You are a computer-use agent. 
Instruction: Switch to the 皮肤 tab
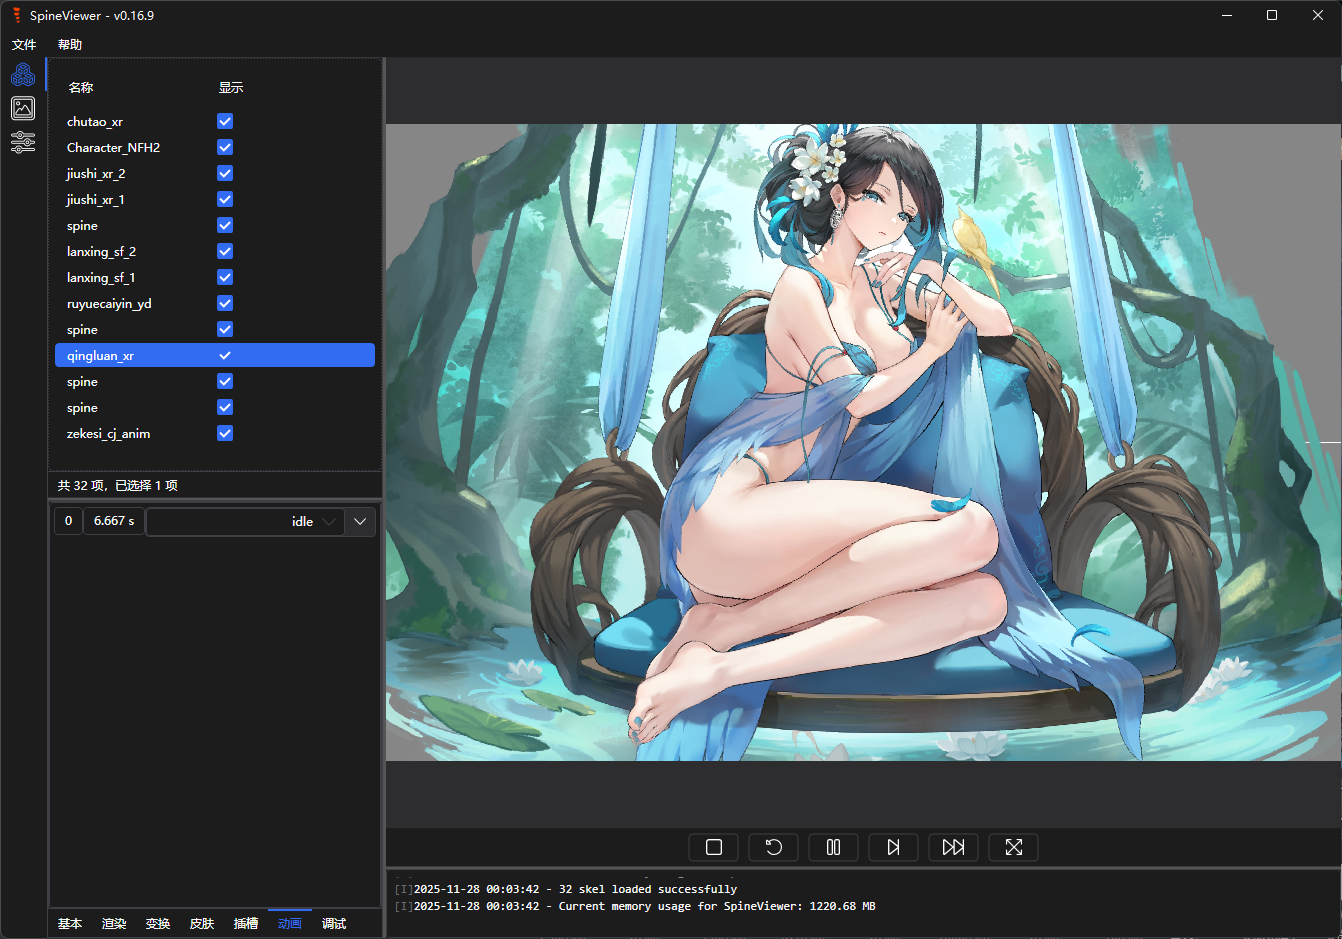click(x=202, y=923)
